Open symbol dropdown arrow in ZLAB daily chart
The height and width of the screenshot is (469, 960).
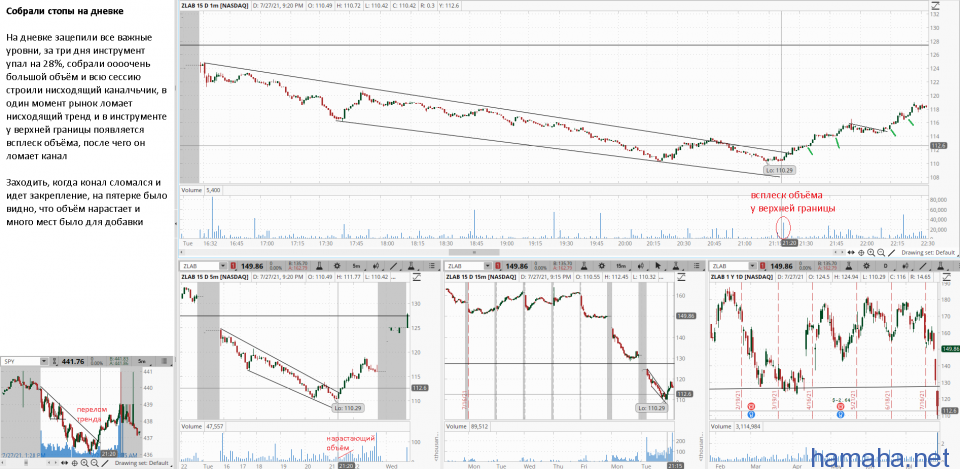(753, 266)
